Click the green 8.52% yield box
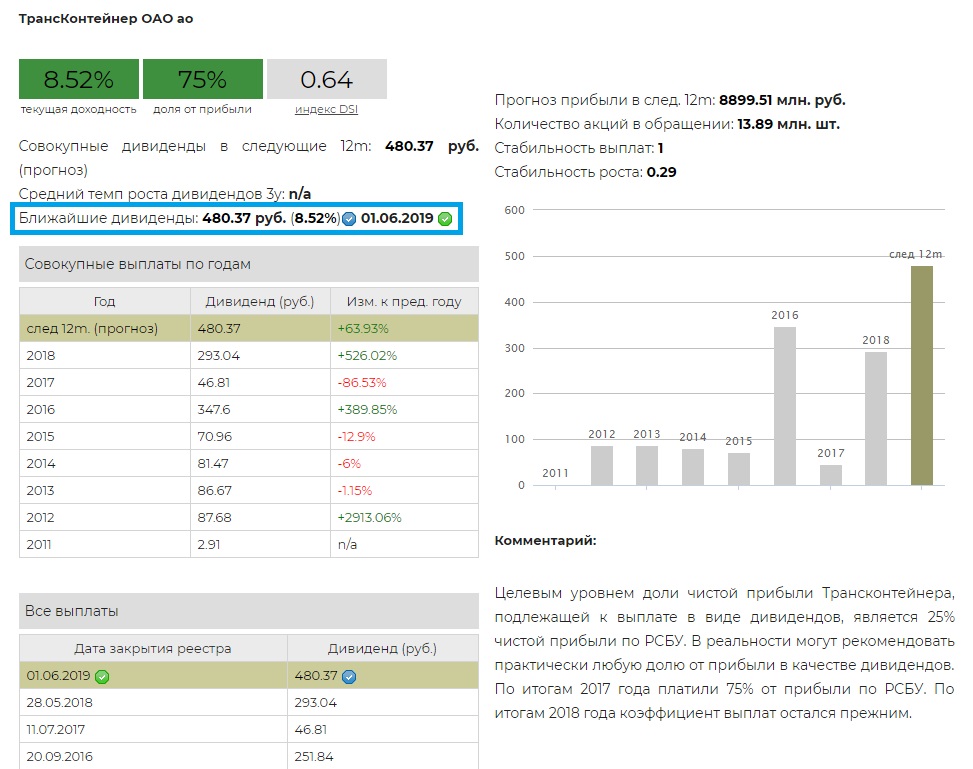The height and width of the screenshot is (769, 973). 78,79
